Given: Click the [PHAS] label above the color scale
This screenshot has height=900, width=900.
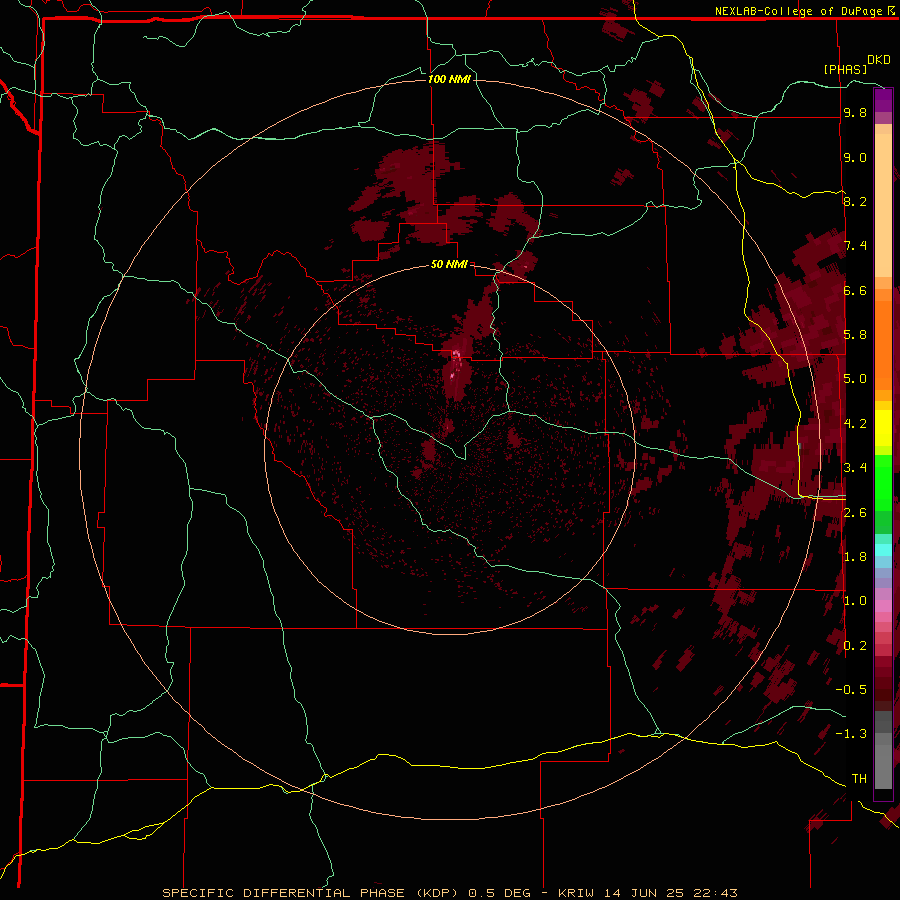Looking at the screenshot, I should (x=845, y=69).
